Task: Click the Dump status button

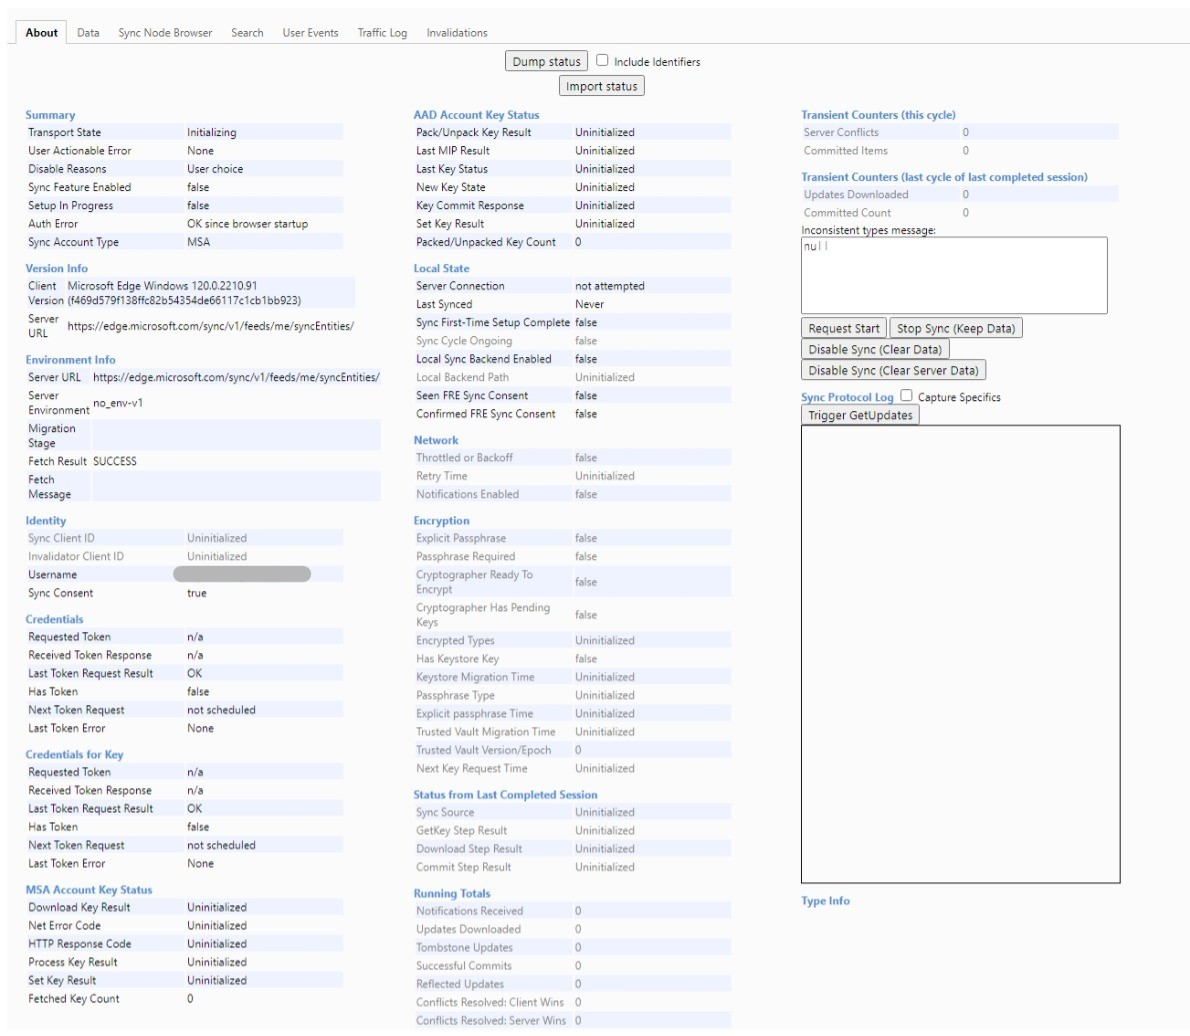Action: tap(546, 61)
